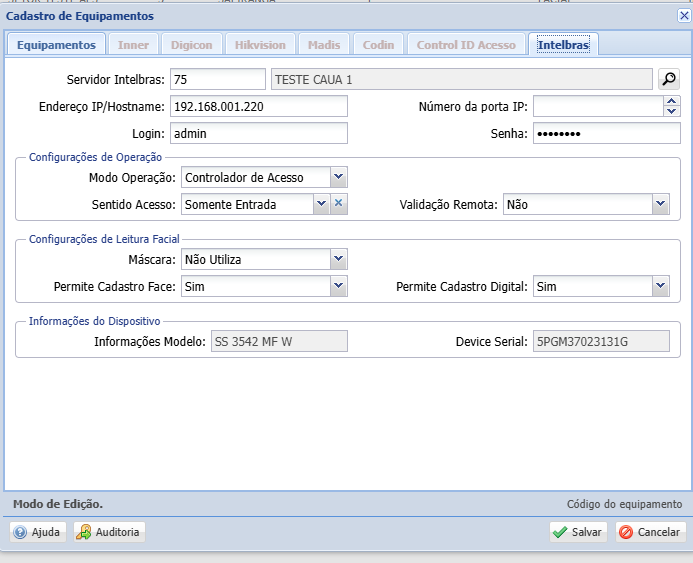Open Permite Cadastro Digital dropdown
This screenshot has width=693, height=563.
pos(660,287)
